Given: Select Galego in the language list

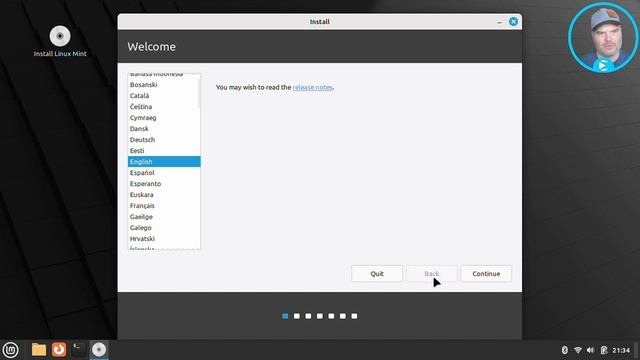Looking at the screenshot, I should click(164, 228).
